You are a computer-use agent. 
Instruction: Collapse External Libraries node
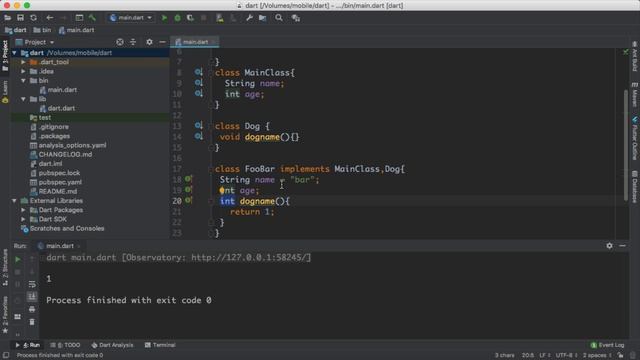[x=15, y=201]
